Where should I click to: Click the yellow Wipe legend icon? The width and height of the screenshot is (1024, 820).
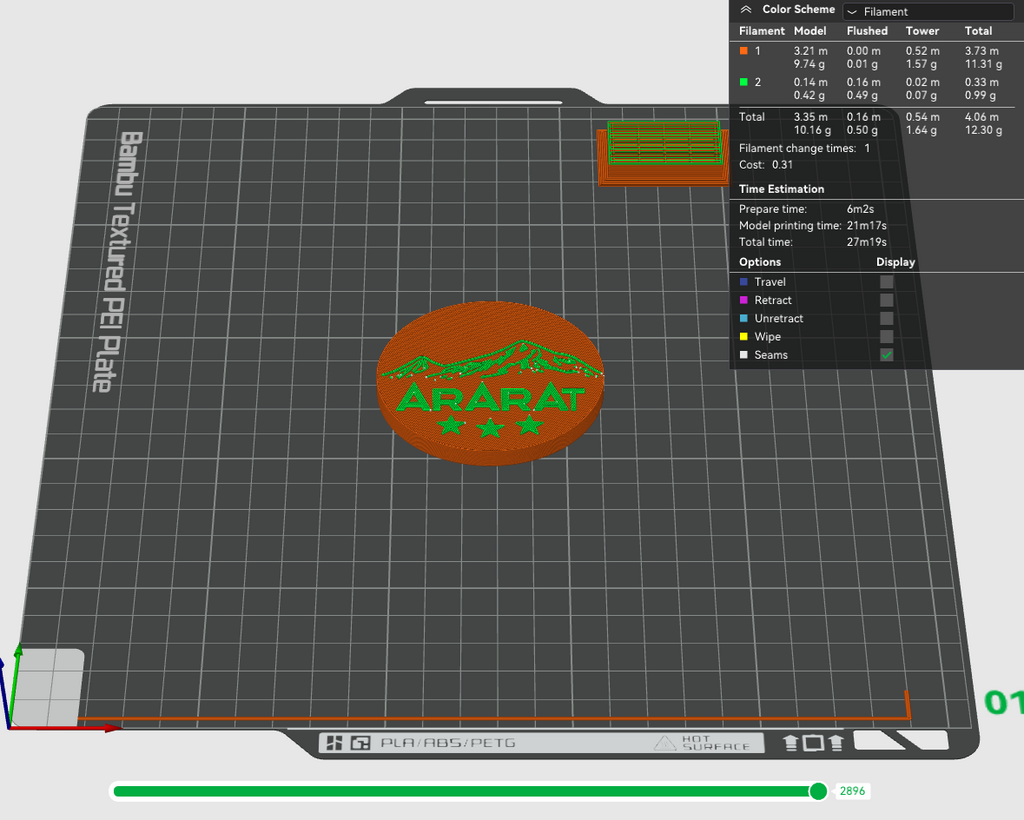743,336
